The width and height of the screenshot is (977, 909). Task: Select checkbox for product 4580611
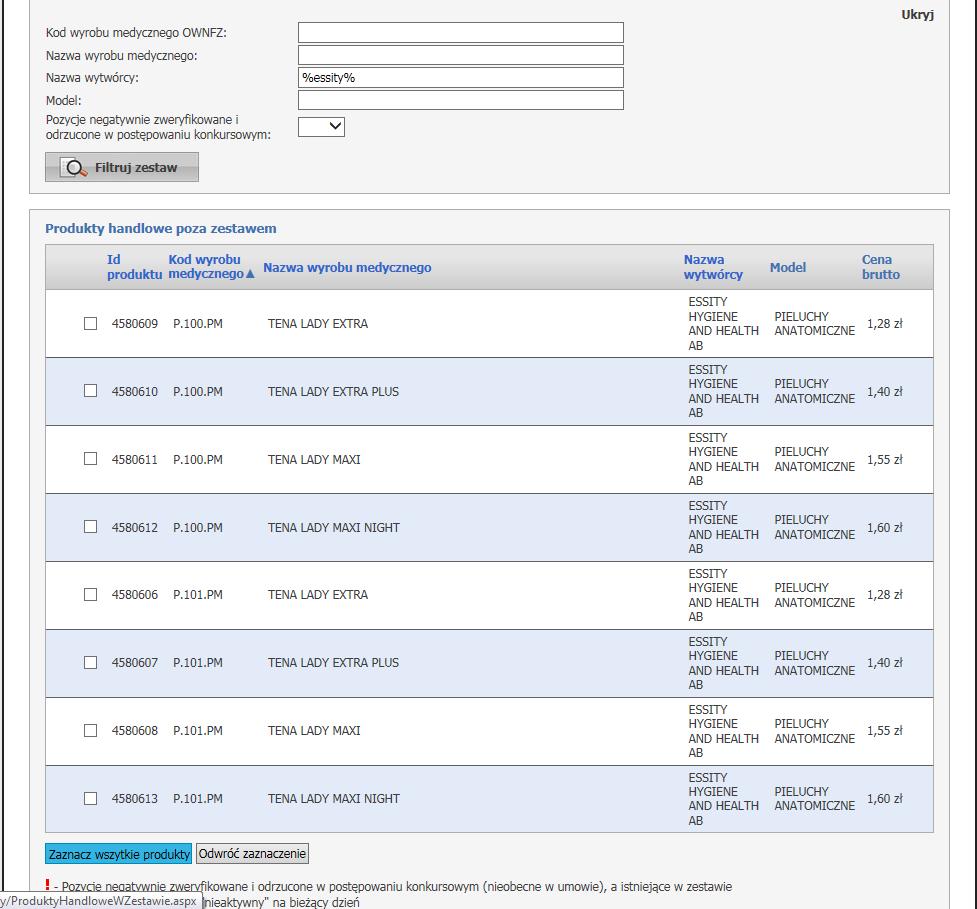[90, 459]
